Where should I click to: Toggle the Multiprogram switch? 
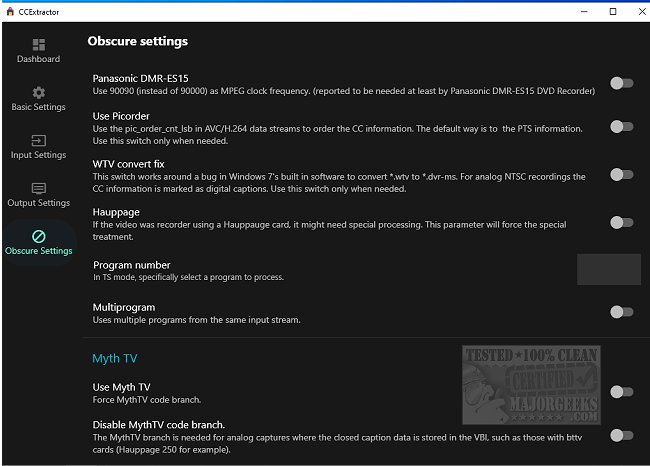pos(621,312)
